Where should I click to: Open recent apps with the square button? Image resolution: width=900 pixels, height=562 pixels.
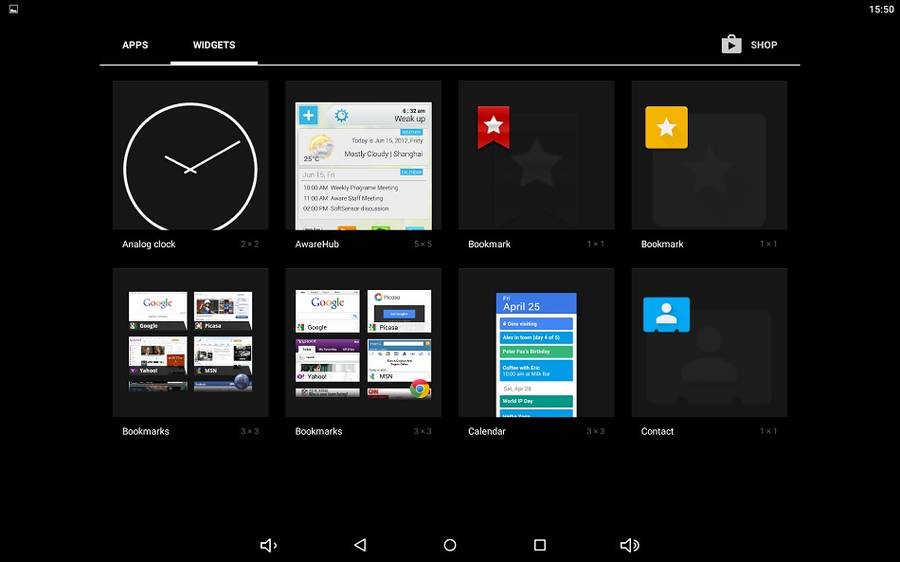[540, 545]
